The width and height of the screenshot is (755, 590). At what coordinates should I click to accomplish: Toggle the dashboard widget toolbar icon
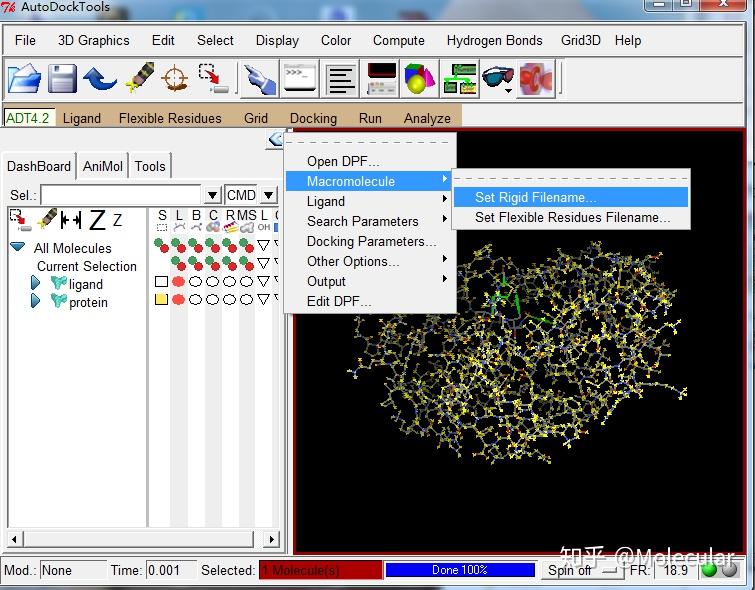pos(381,79)
